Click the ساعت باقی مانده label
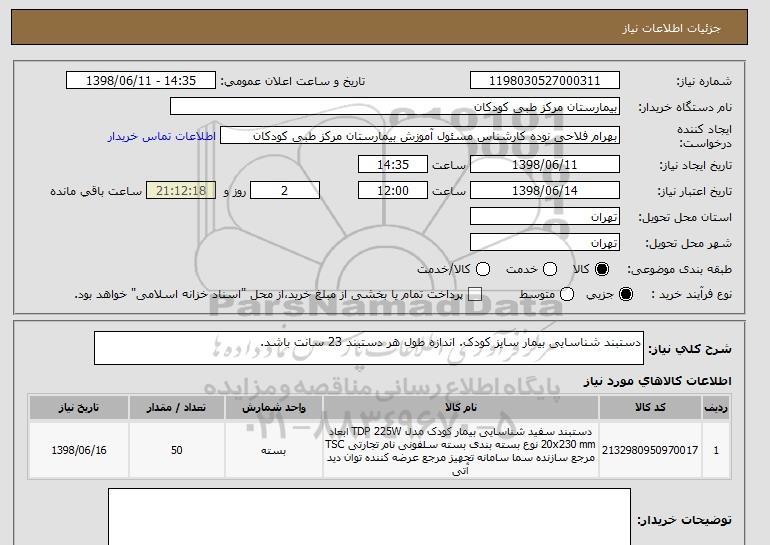The image size is (770, 545). pos(96,191)
